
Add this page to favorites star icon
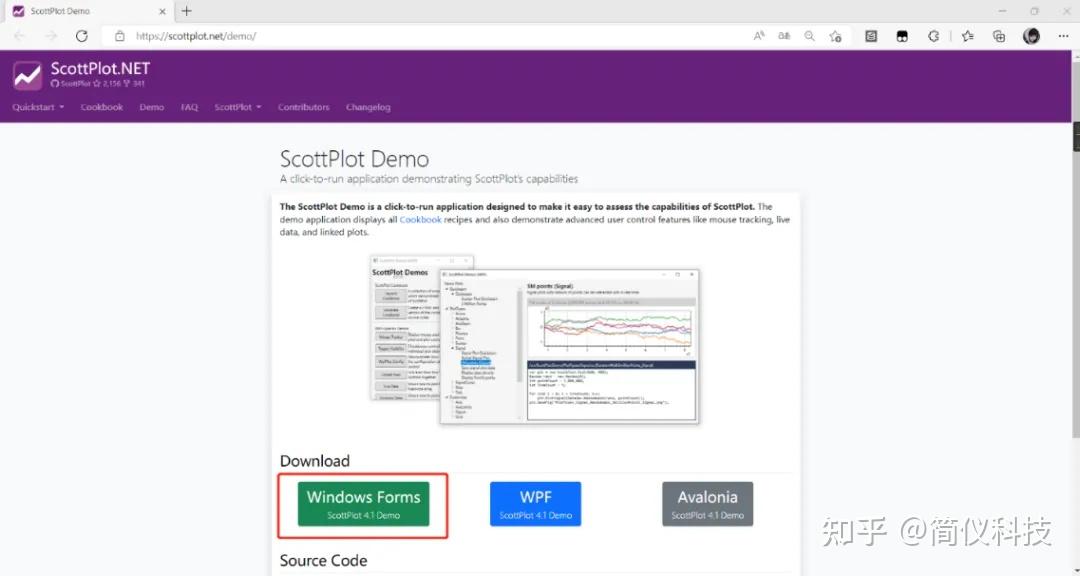pos(835,36)
